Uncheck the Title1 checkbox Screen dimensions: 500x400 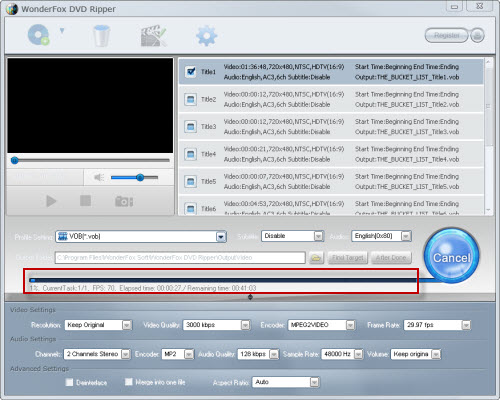click(191, 72)
